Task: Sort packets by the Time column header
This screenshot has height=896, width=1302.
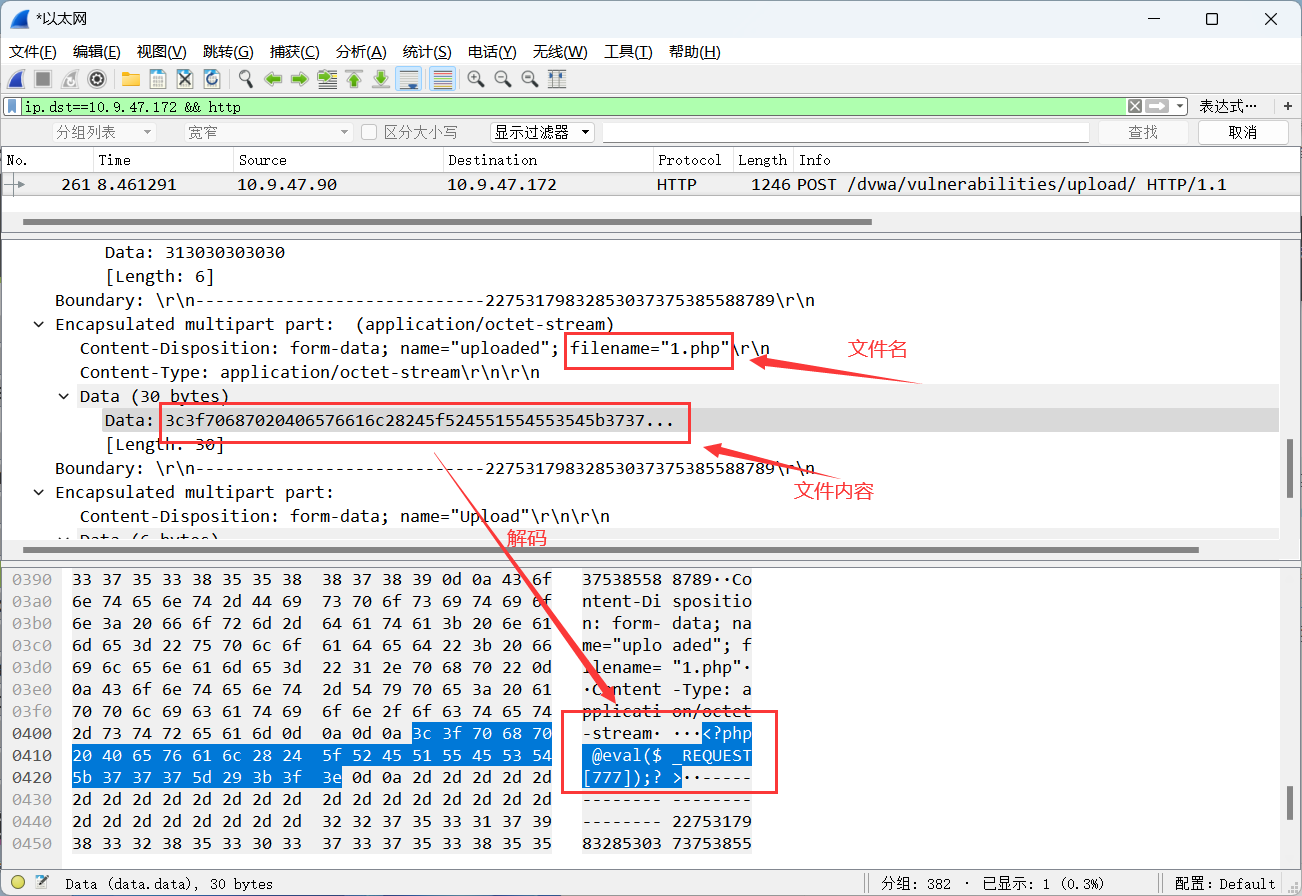Action: [163, 160]
